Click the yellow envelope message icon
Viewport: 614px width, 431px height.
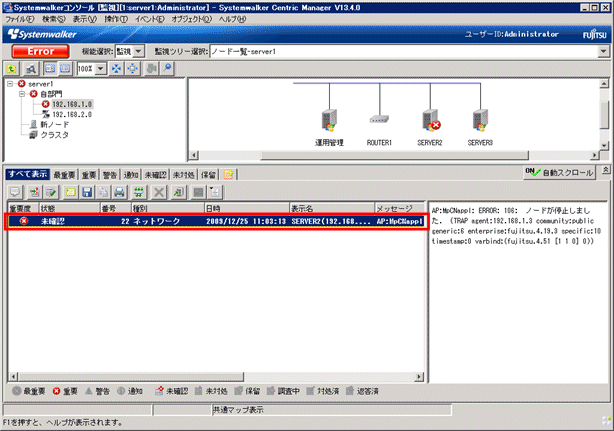click(x=70, y=192)
